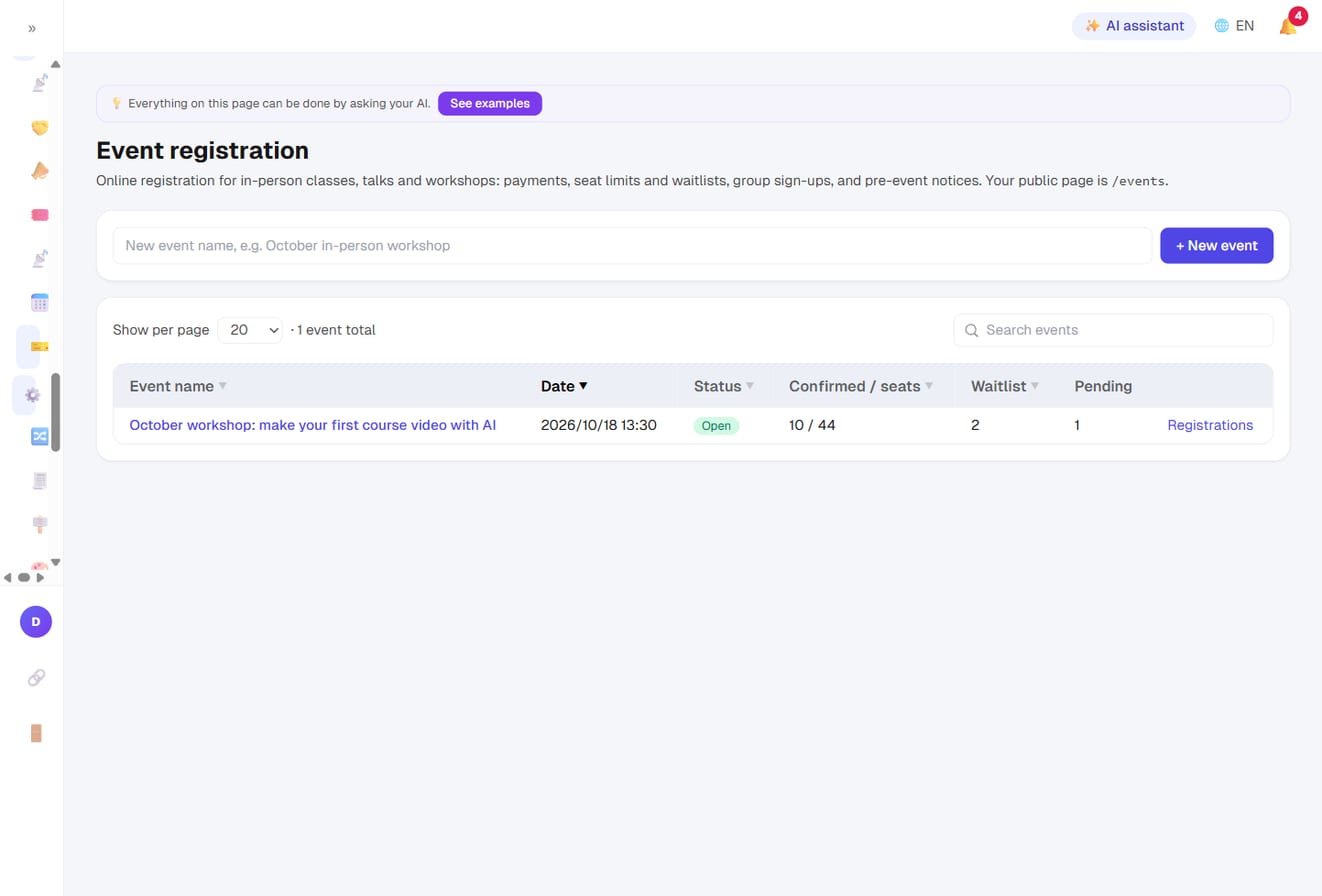Image resolution: width=1322 pixels, height=896 pixels.
Task: Open the pink ticket sidebar icon
Action: (x=40, y=215)
